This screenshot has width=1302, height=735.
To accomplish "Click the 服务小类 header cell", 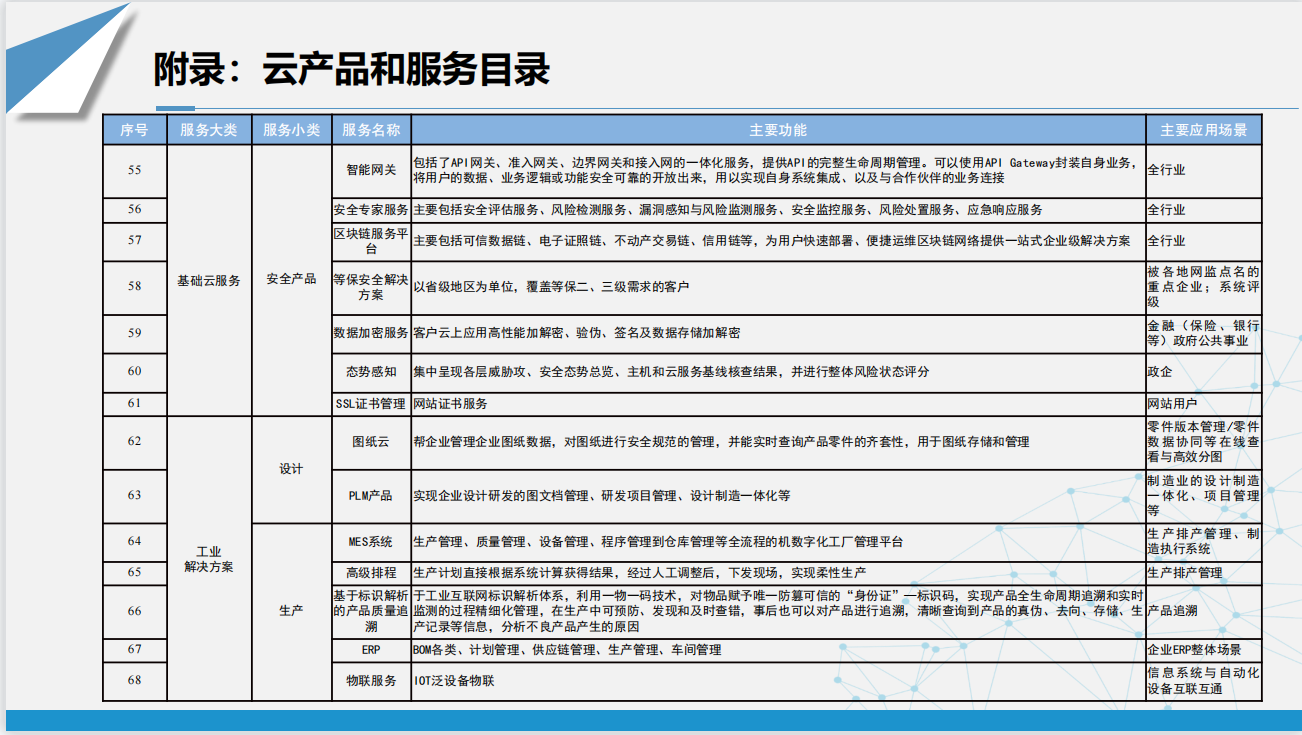I will coord(291,130).
